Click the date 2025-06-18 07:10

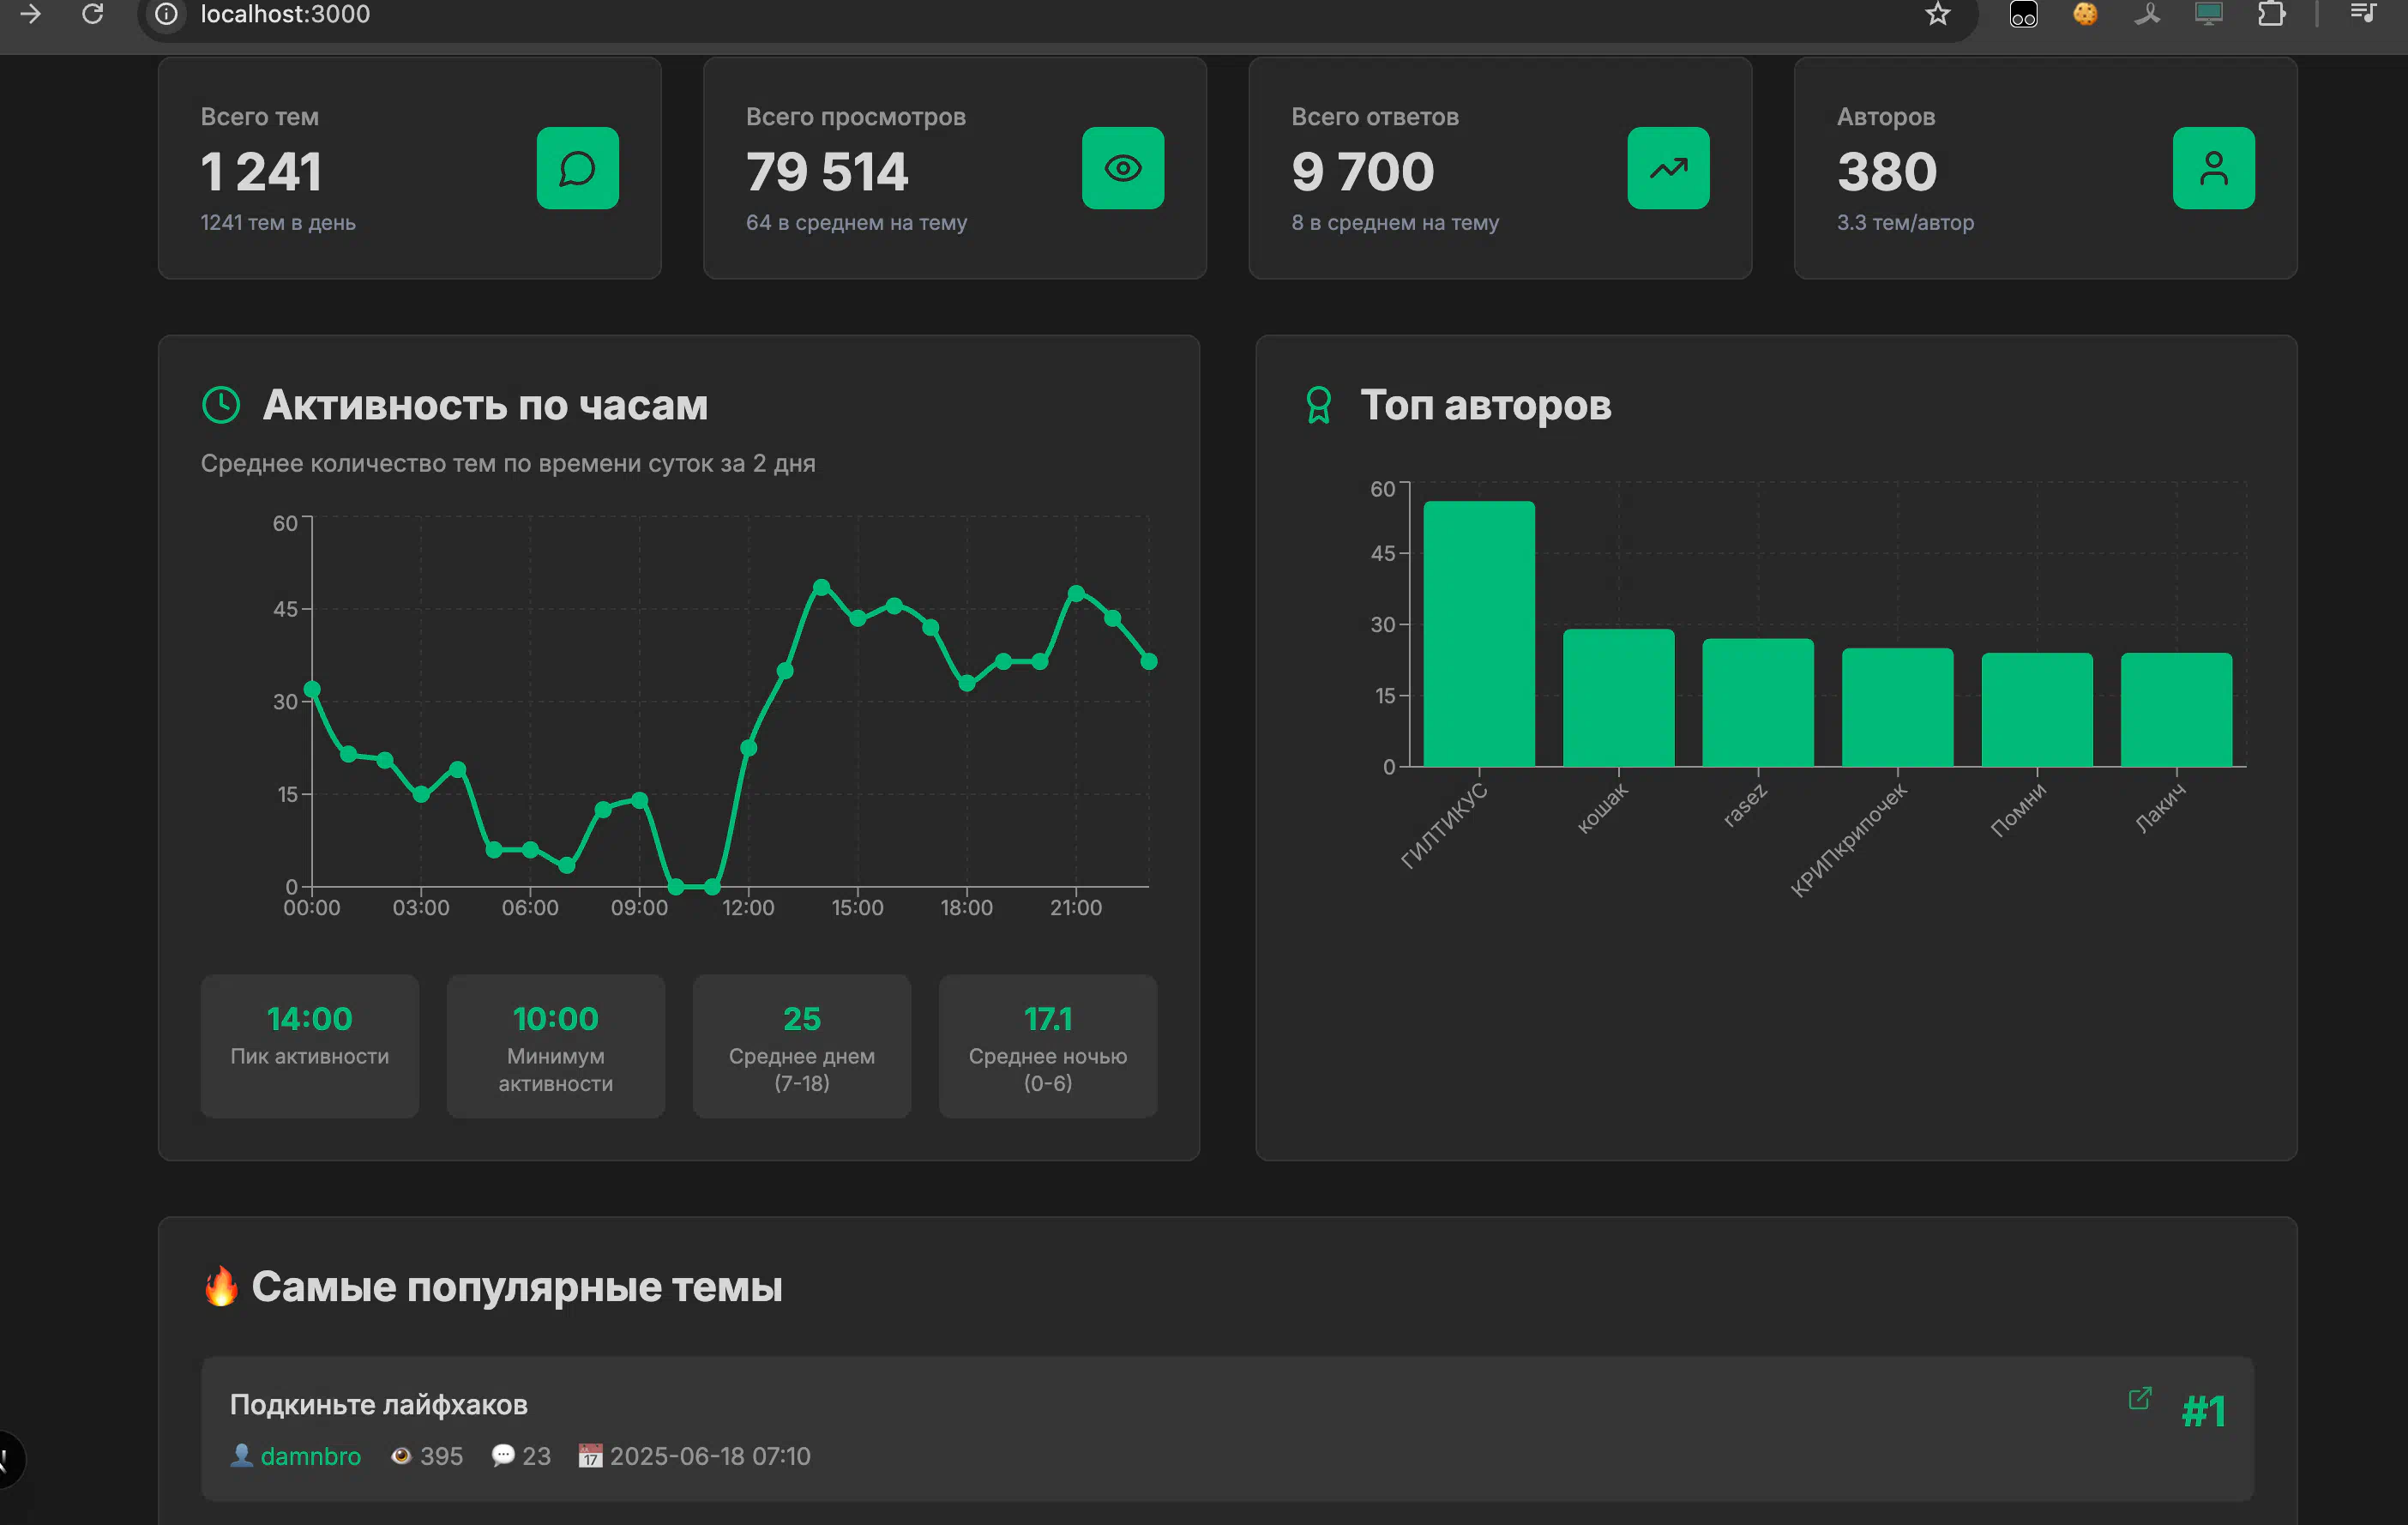click(x=710, y=1456)
